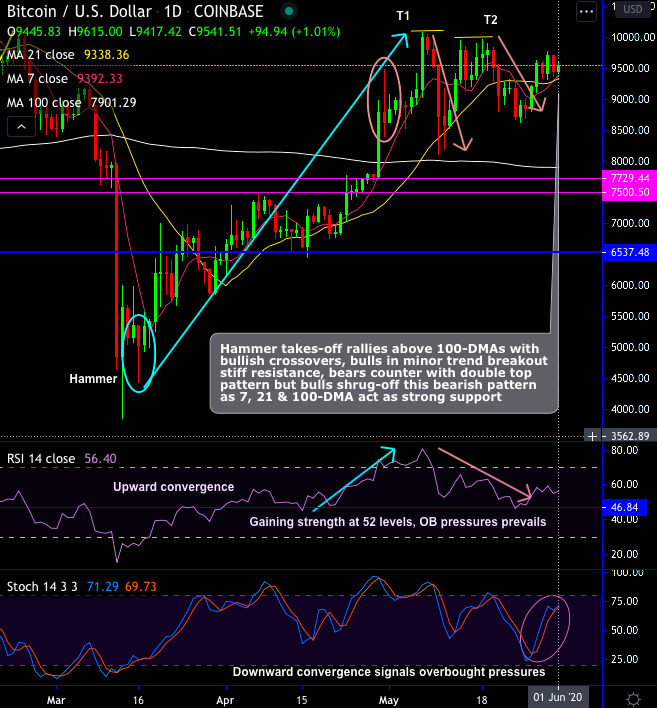Image resolution: width=657 pixels, height=708 pixels.
Task: Click the 6537.48 blue price label
Action: pos(629,252)
